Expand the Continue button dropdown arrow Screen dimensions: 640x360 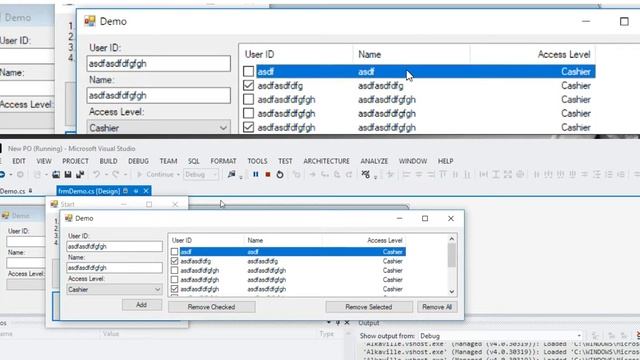click(178, 175)
